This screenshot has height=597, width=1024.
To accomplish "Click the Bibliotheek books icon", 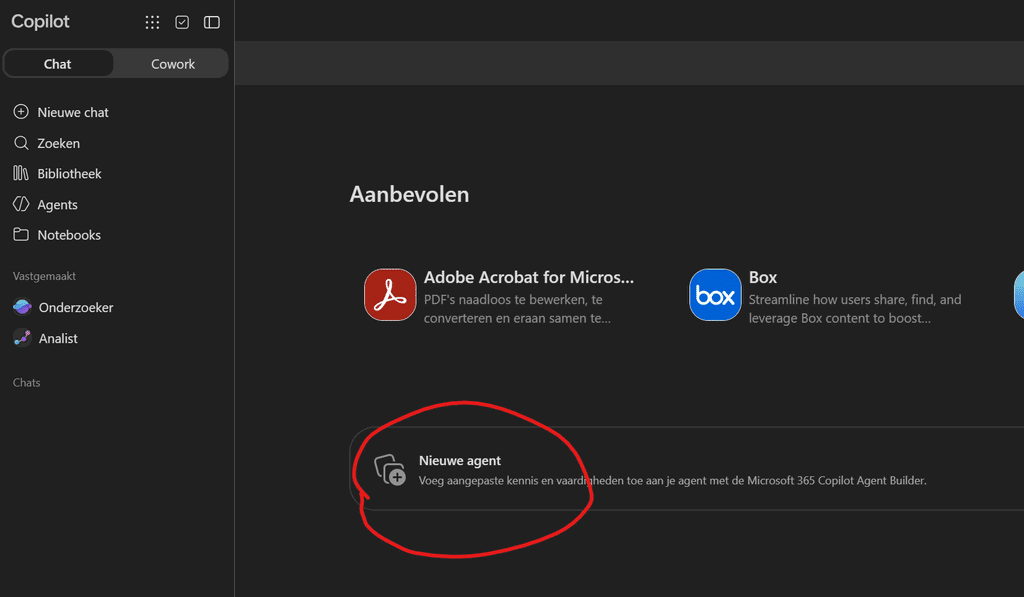I will (x=21, y=173).
